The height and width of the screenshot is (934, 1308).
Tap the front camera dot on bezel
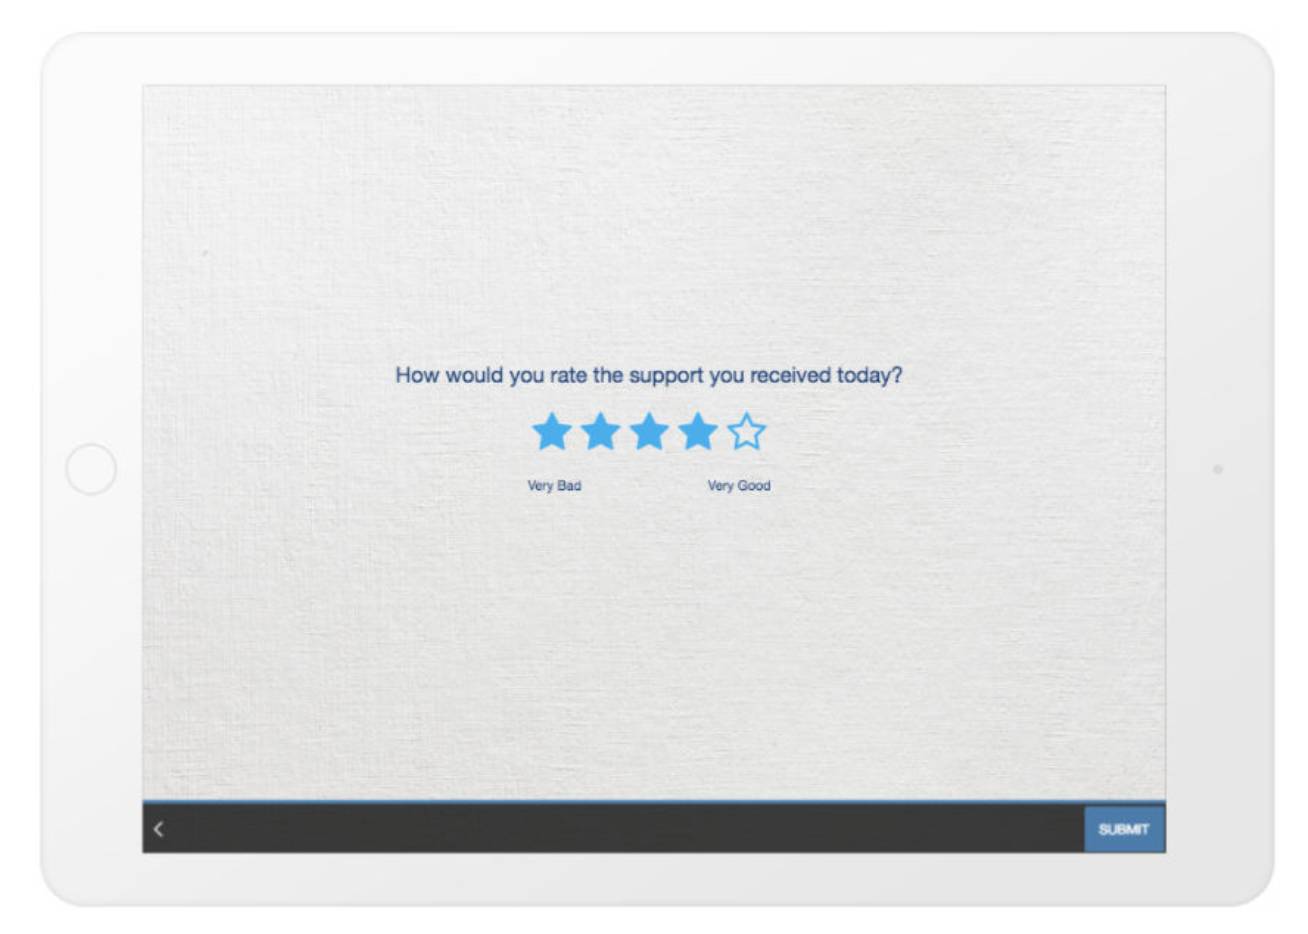point(1217,469)
